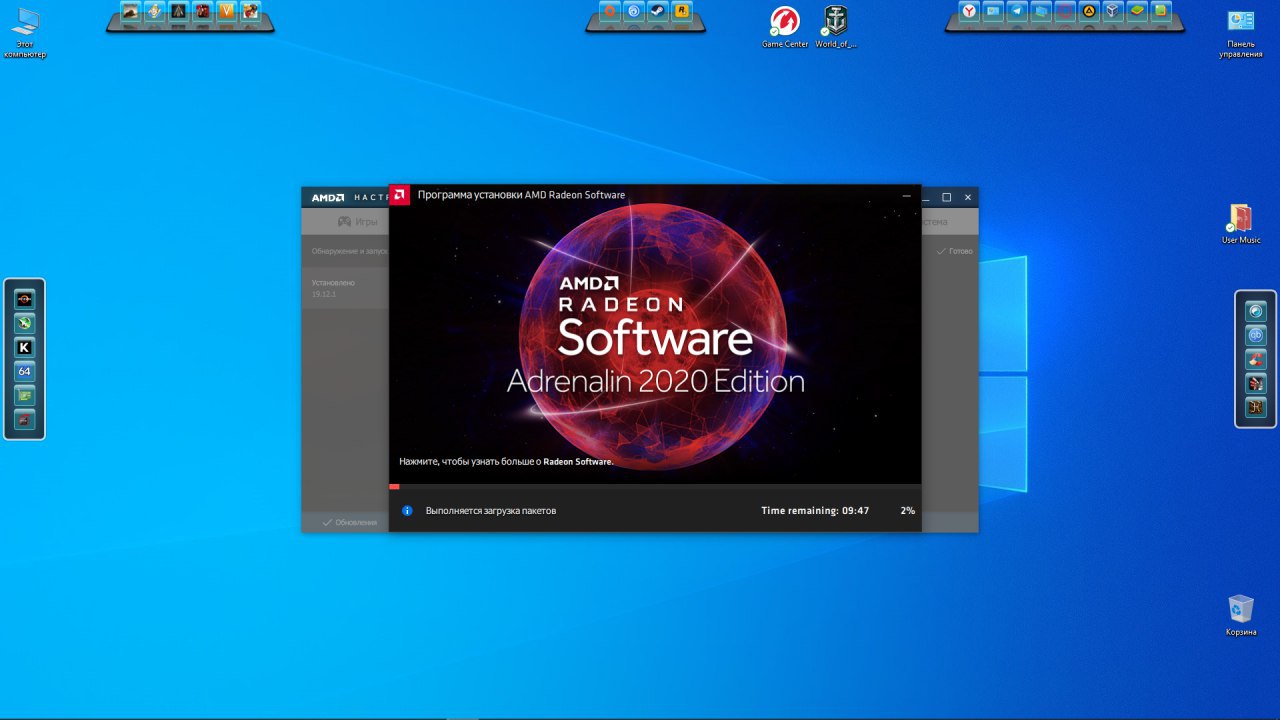1280x720 pixels.
Task: Click 'Обновления' in AMD settings window footer
Action: coord(350,522)
